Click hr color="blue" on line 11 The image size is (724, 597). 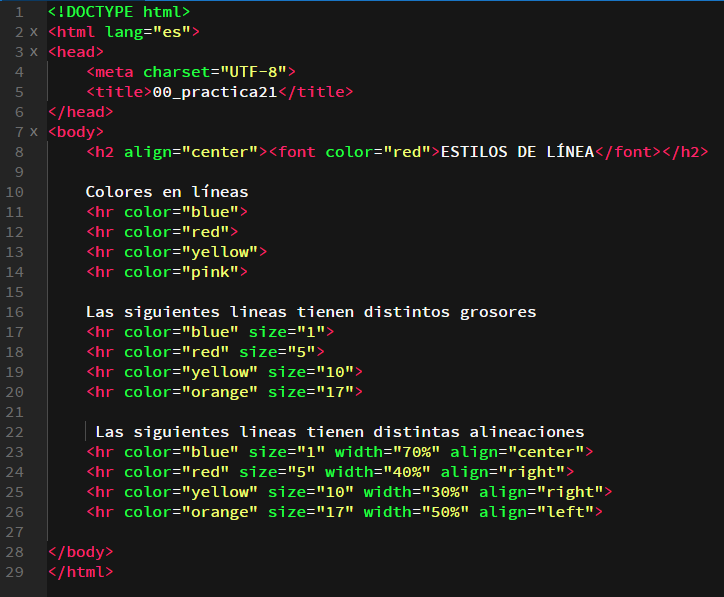(167, 212)
